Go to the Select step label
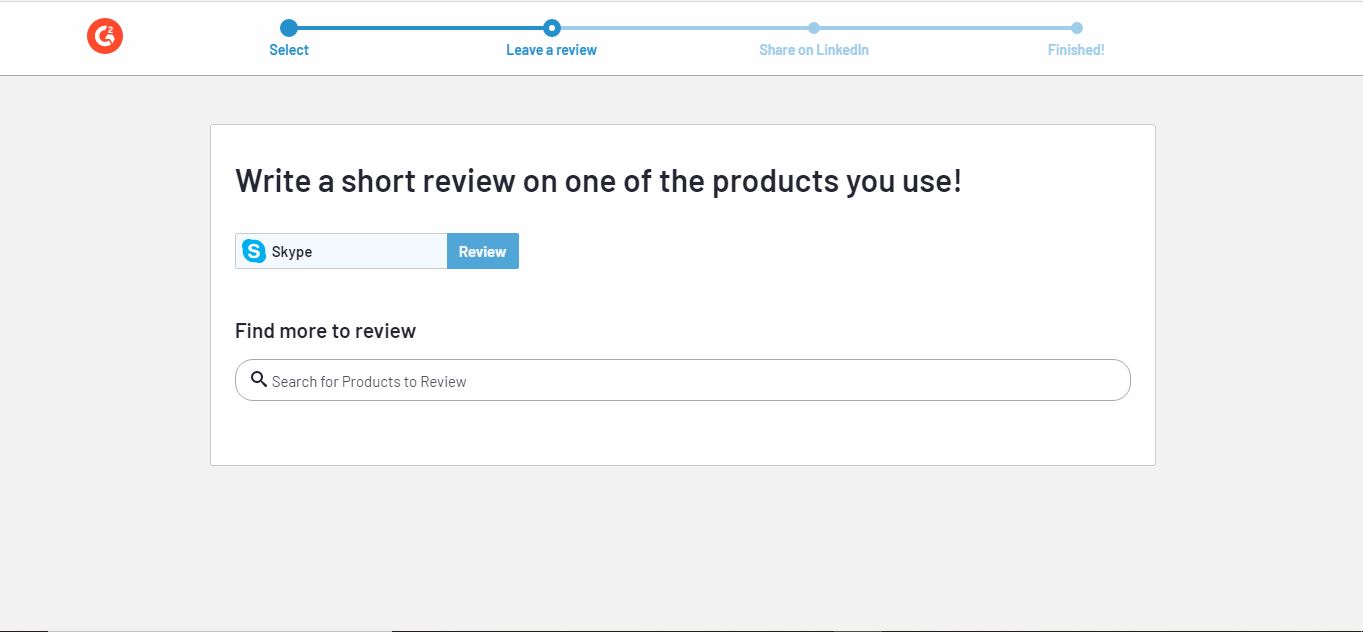Image resolution: width=1363 pixels, height=632 pixels. pos(289,50)
